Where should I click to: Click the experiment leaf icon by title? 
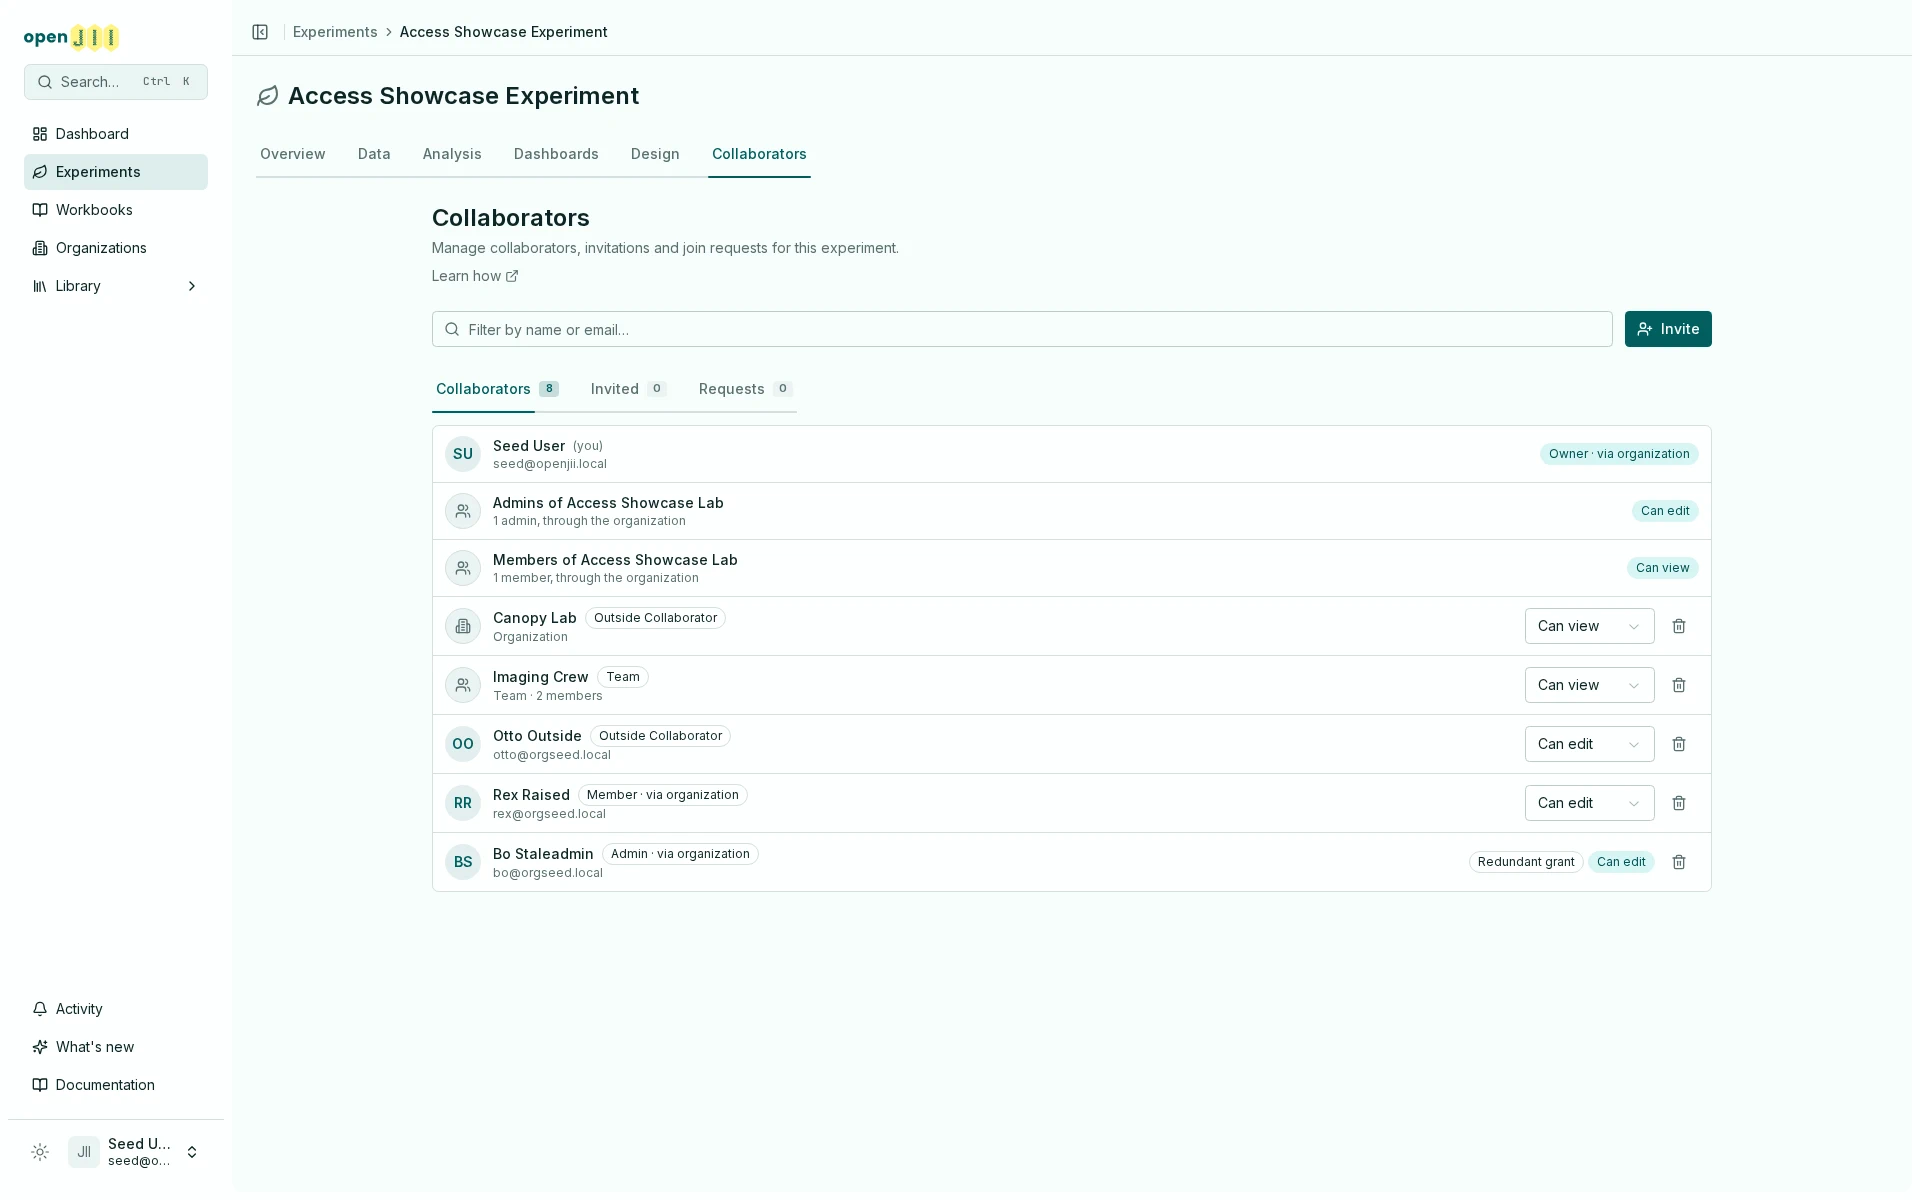click(267, 96)
